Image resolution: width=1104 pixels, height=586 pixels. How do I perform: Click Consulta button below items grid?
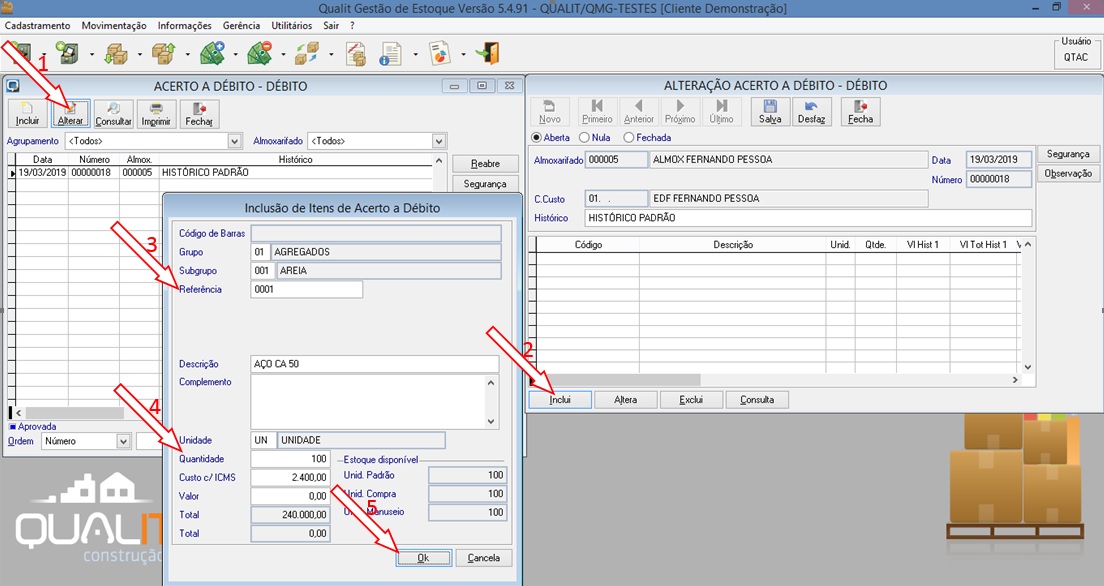click(x=757, y=399)
